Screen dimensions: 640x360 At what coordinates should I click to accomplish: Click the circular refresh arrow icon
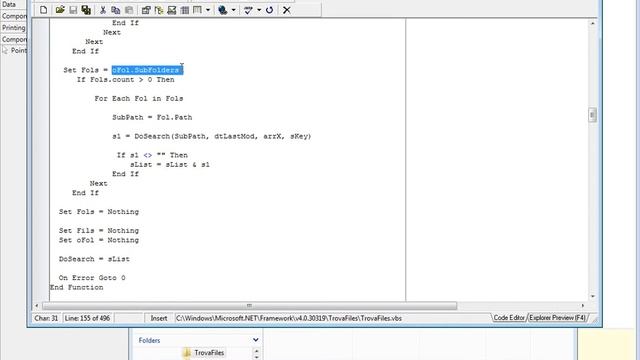click(269, 10)
